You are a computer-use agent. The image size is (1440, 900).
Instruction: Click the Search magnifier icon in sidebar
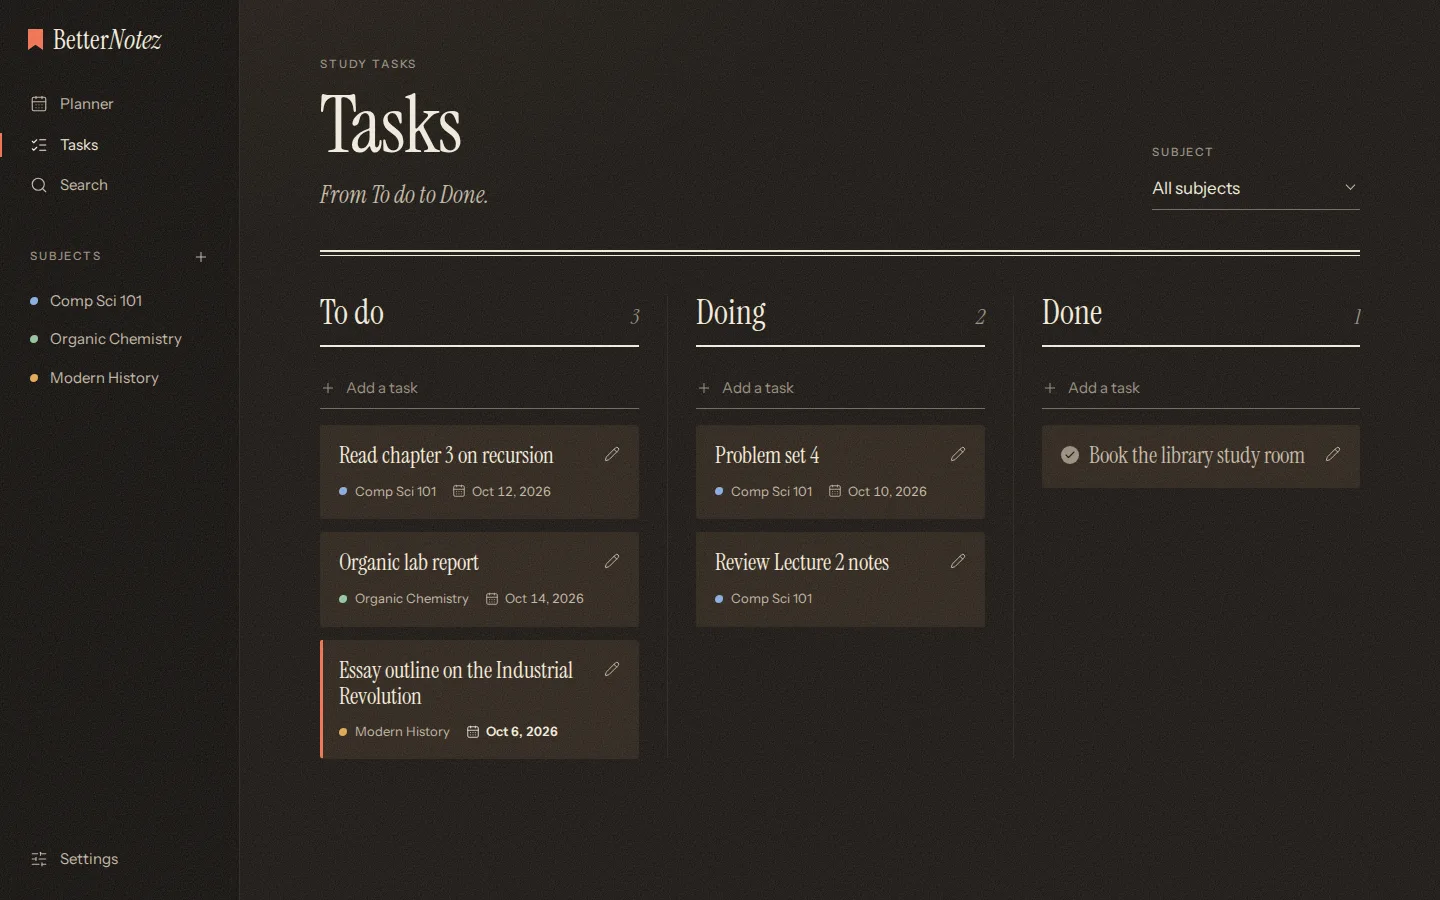39,185
